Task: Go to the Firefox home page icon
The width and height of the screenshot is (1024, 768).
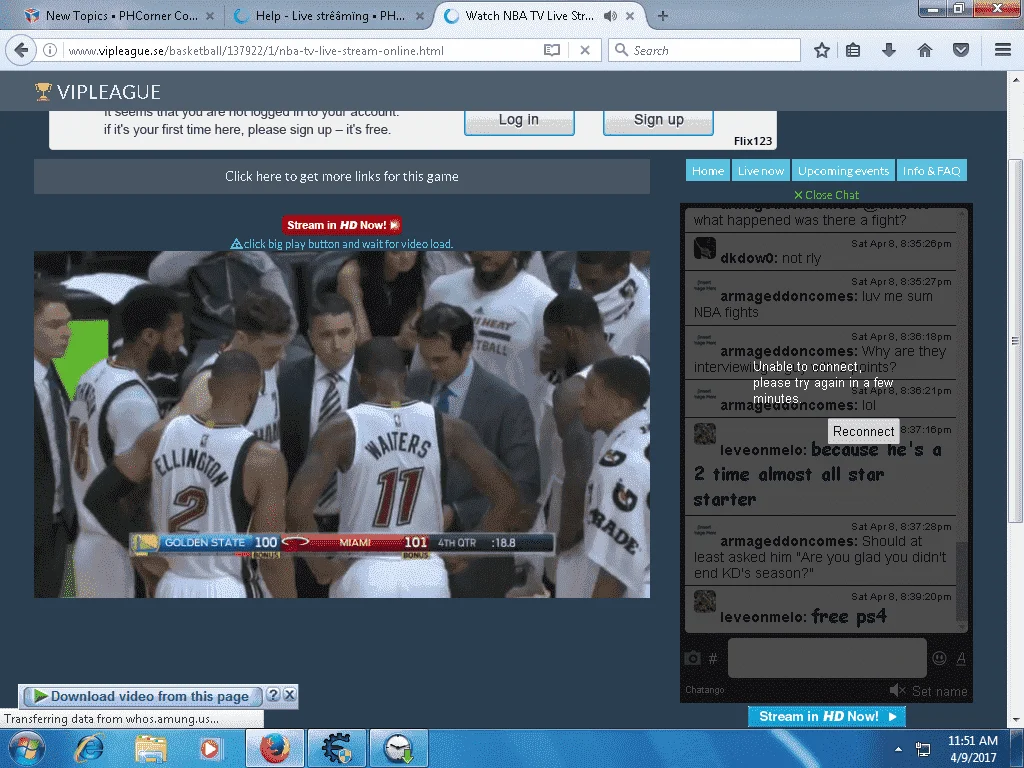Action: [925, 50]
